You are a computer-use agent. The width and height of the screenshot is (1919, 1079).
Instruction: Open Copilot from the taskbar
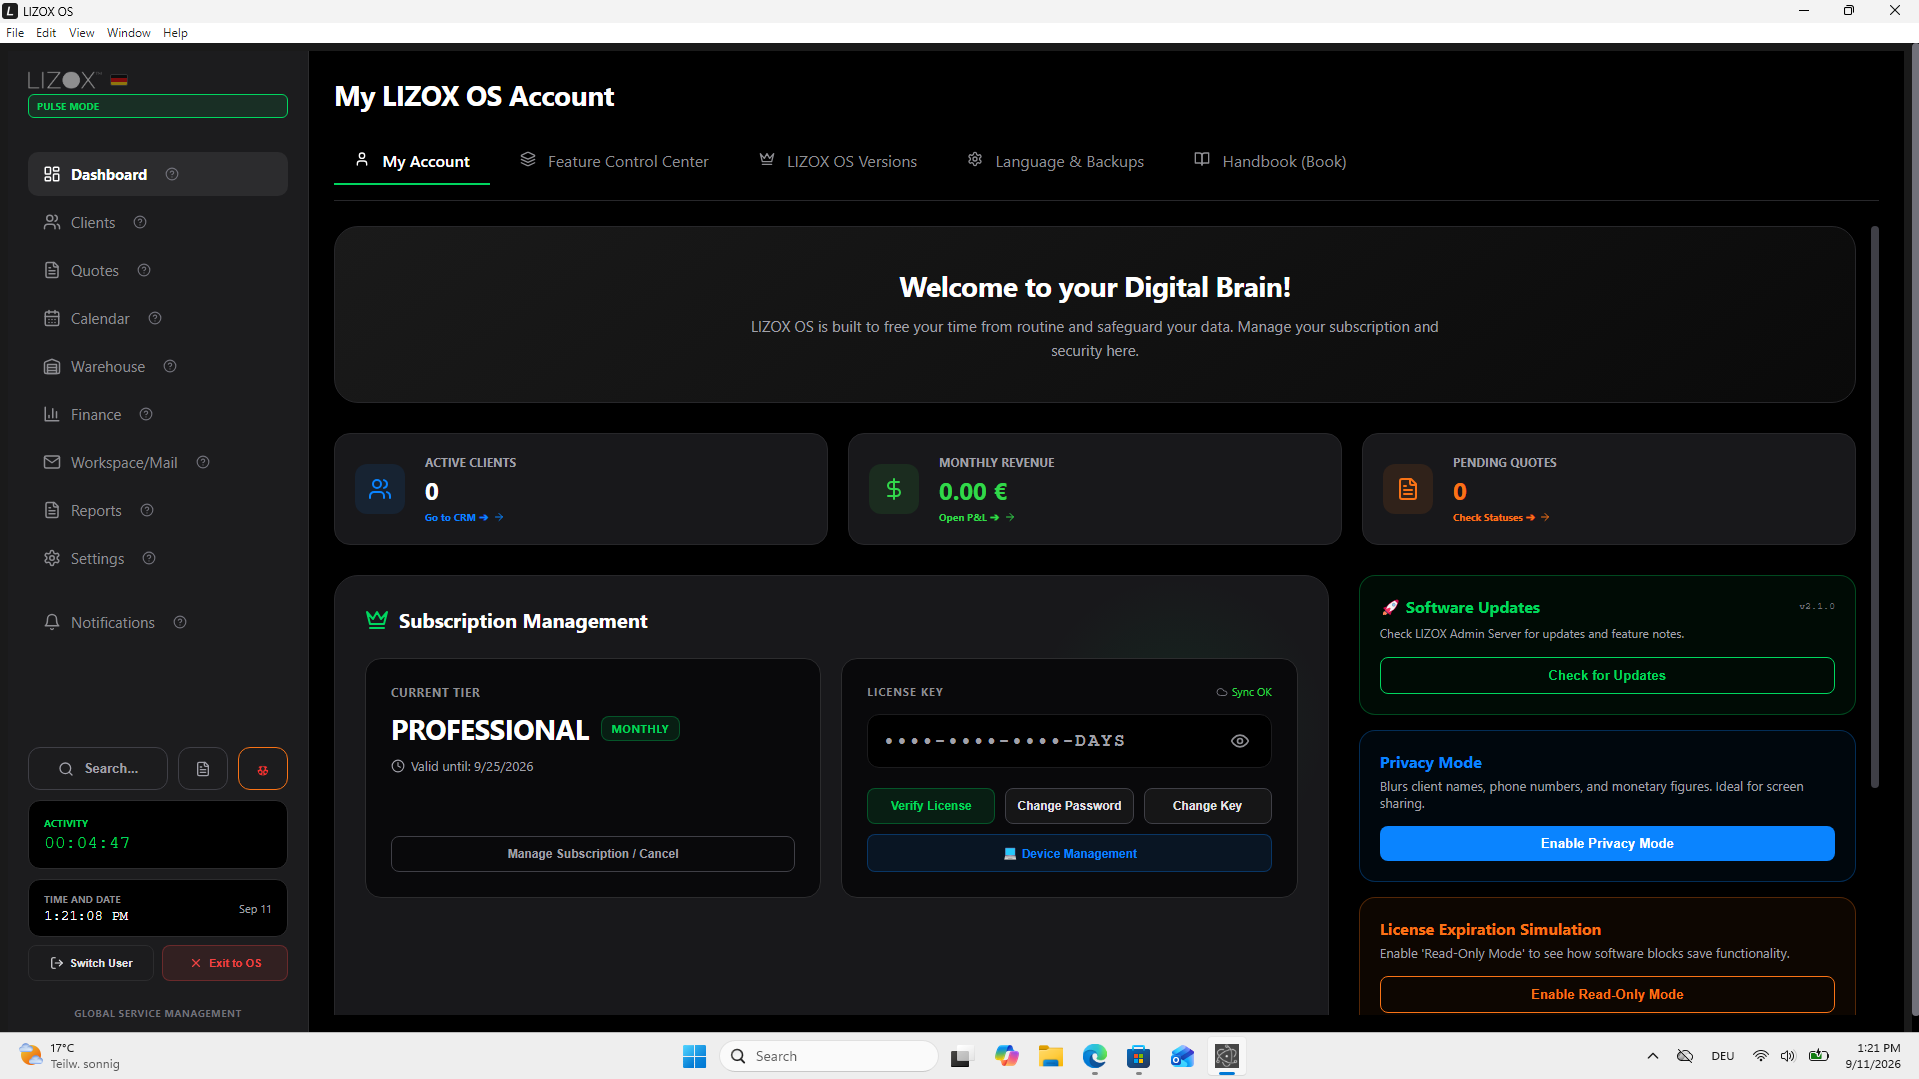pyautogui.click(x=1007, y=1056)
